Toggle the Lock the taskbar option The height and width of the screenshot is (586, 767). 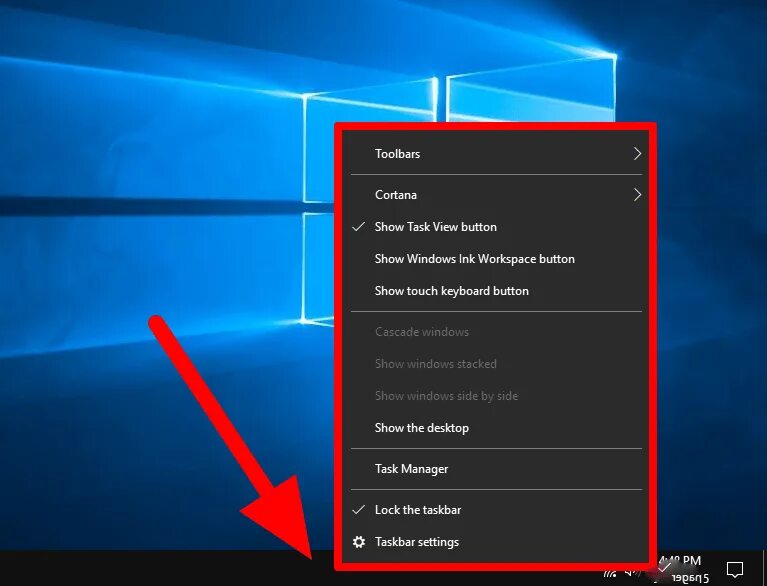[x=496, y=510]
